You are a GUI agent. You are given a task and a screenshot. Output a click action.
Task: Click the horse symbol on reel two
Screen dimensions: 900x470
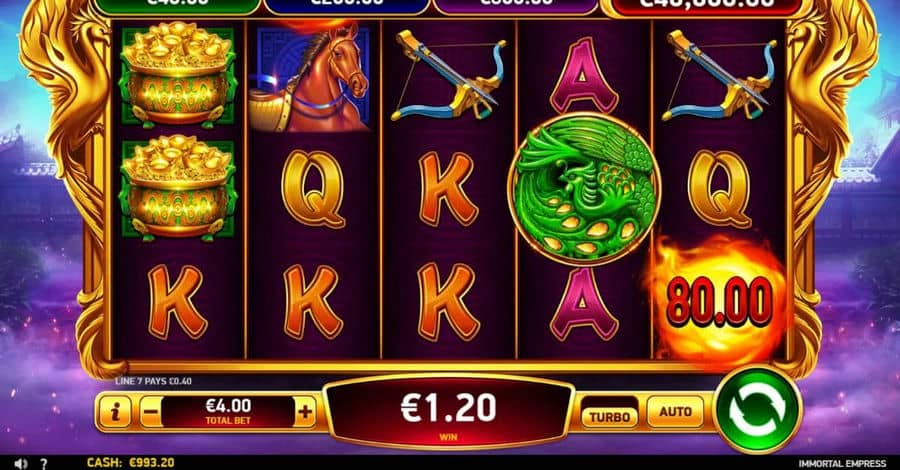pyautogui.click(x=313, y=76)
